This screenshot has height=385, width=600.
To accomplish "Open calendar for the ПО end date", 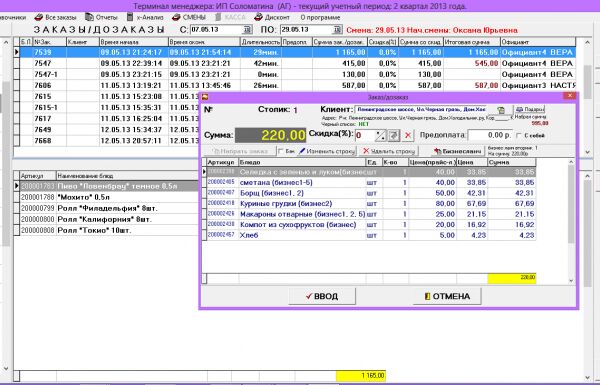I will pos(337,29).
